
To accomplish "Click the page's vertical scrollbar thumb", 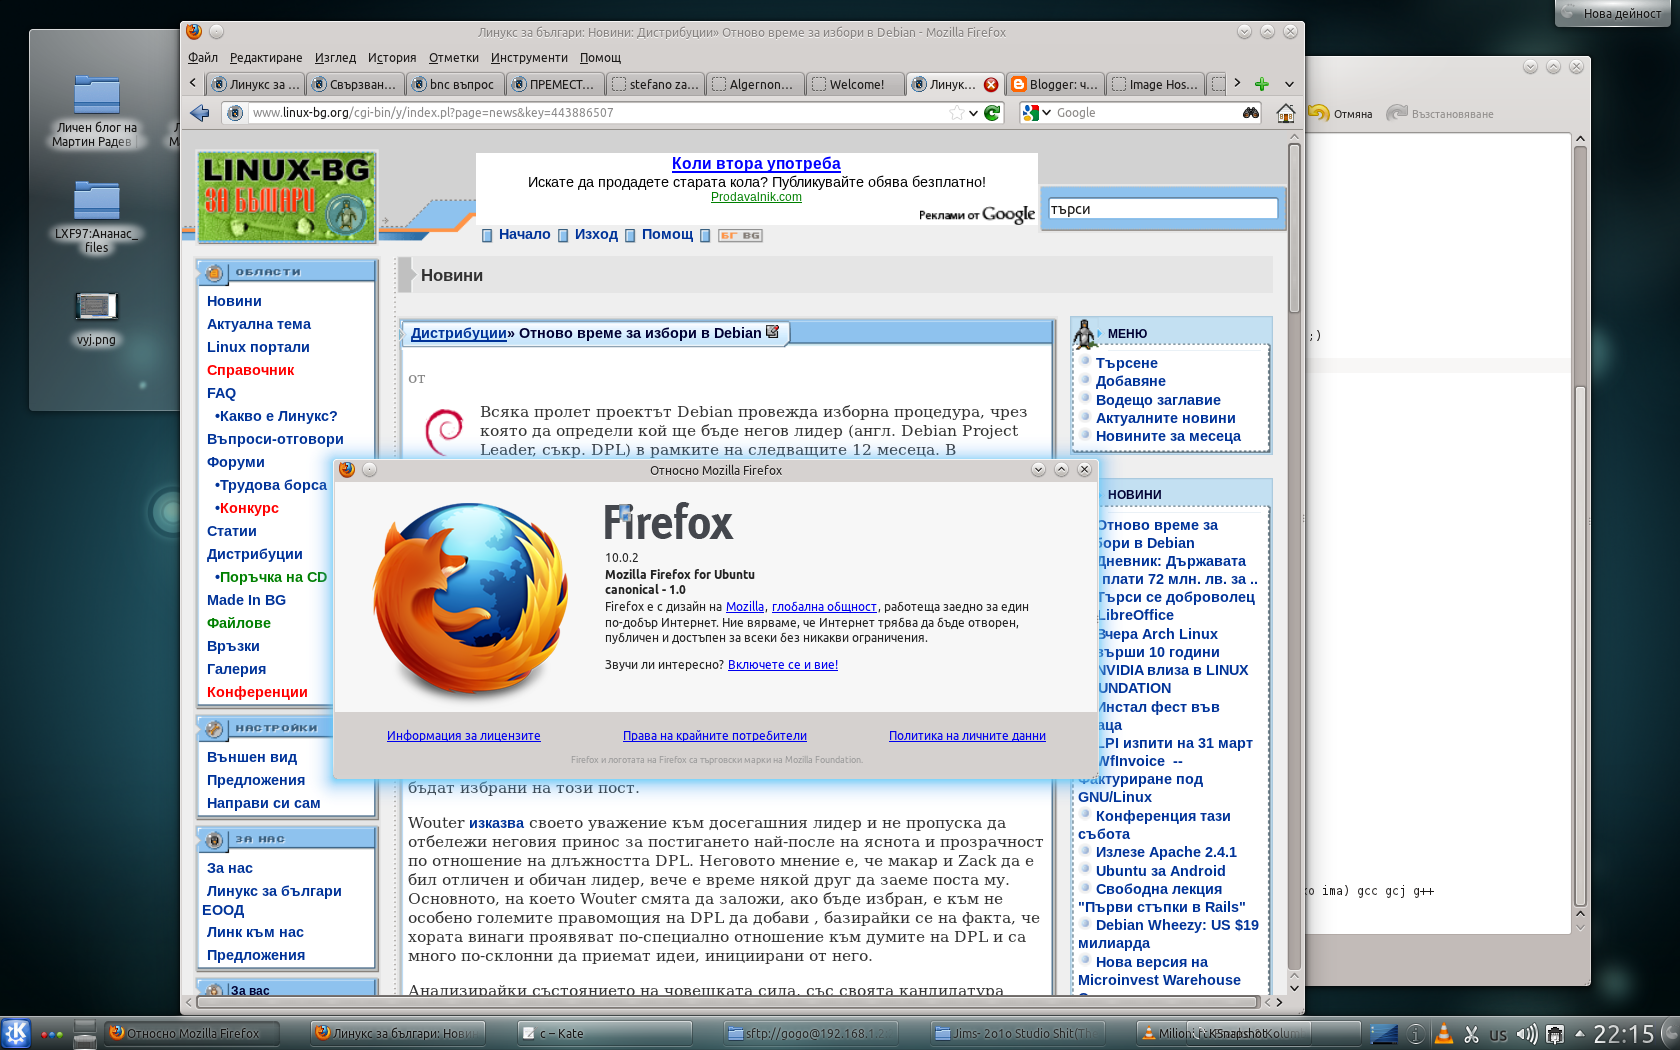I will click(1294, 227).
